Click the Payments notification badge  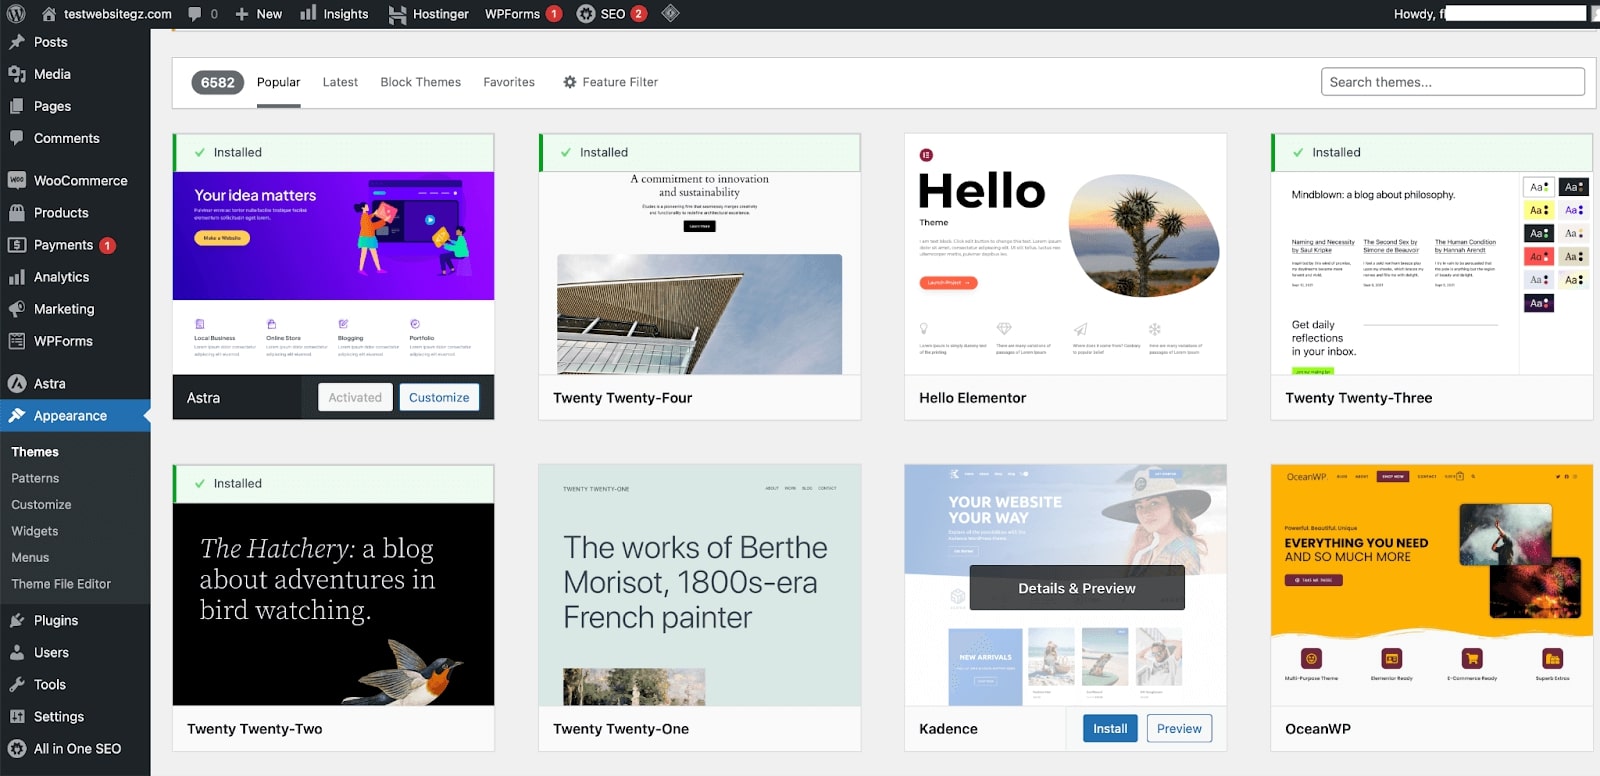(107, 245)
